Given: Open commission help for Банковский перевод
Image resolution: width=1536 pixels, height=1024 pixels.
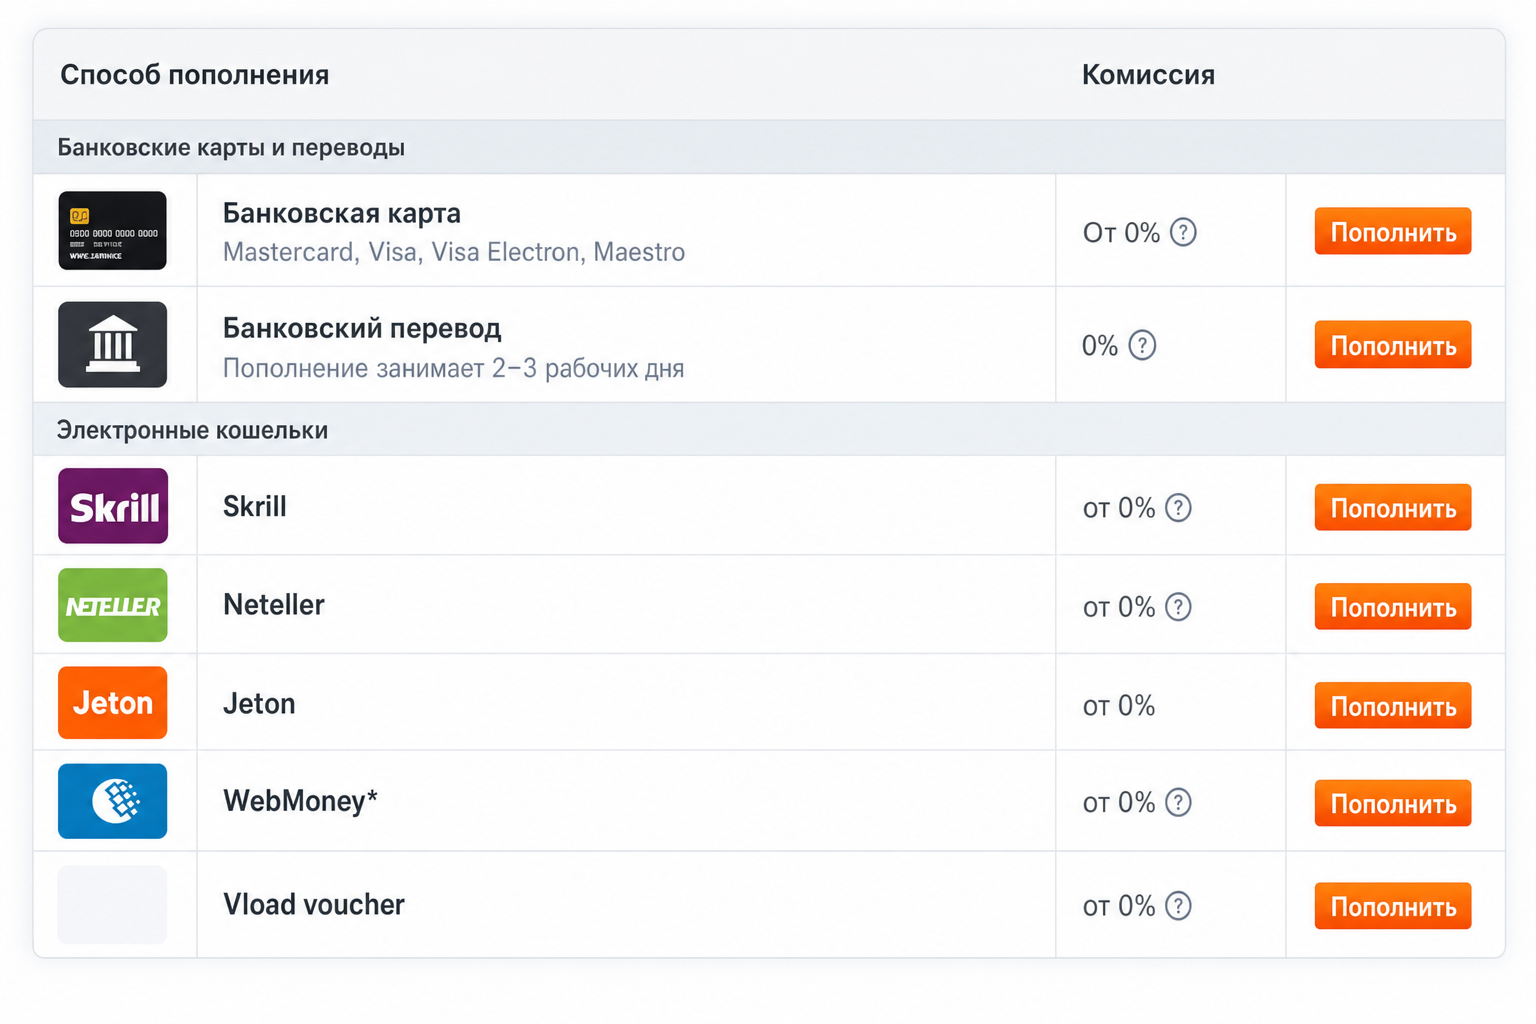Looking at the screenshot, I should coord(1142,345).
